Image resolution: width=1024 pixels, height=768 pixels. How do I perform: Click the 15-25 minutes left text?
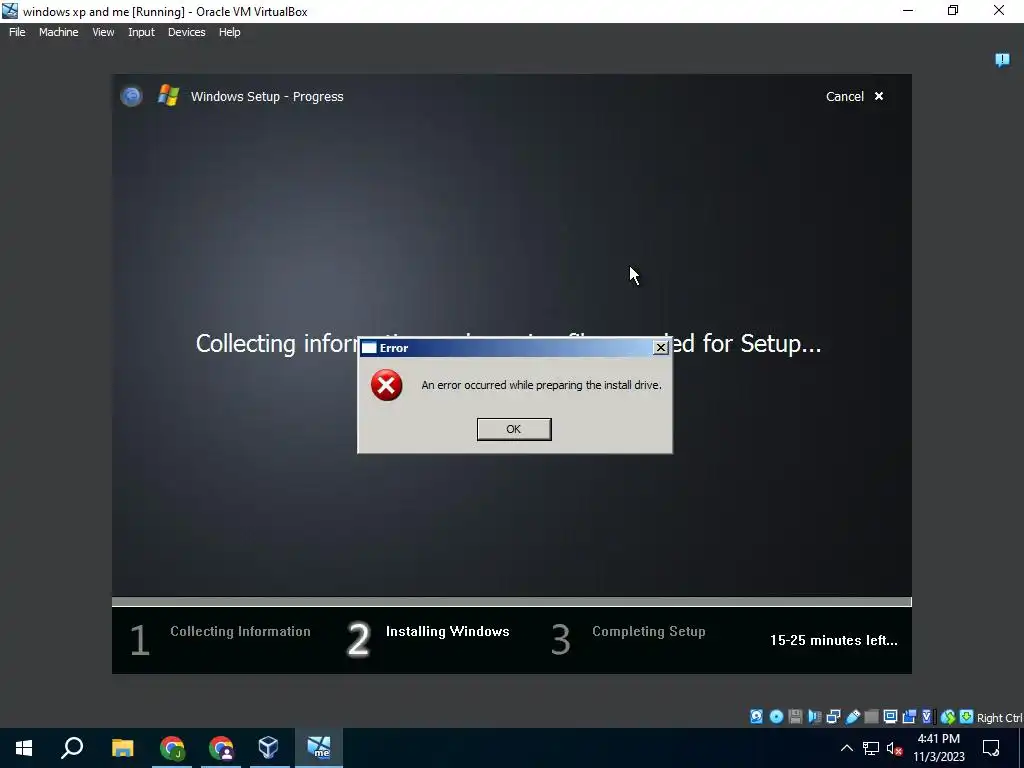[833, 640]
